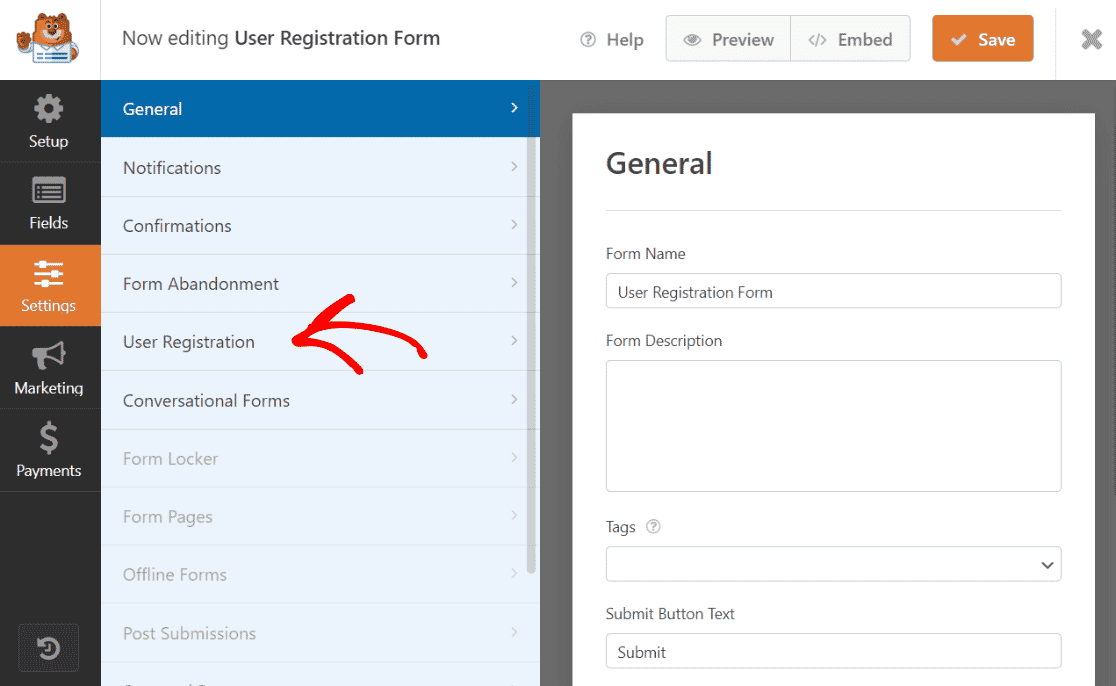Save the form

[x=982, y=39]
